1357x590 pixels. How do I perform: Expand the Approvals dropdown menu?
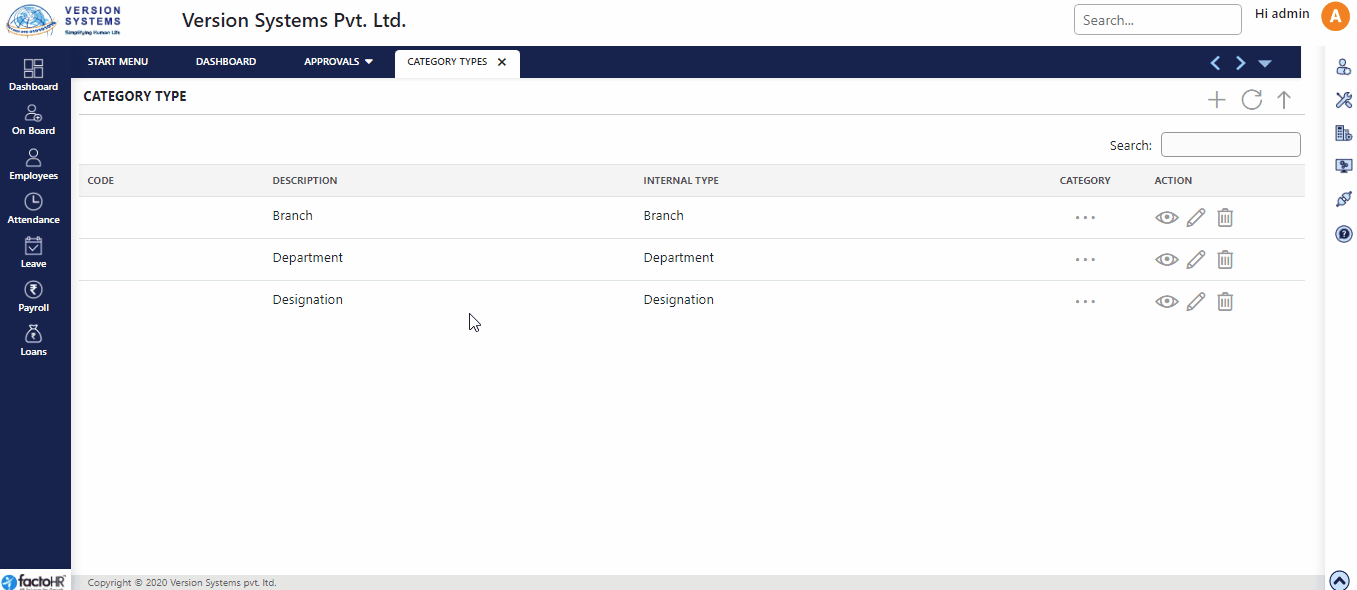338,62
